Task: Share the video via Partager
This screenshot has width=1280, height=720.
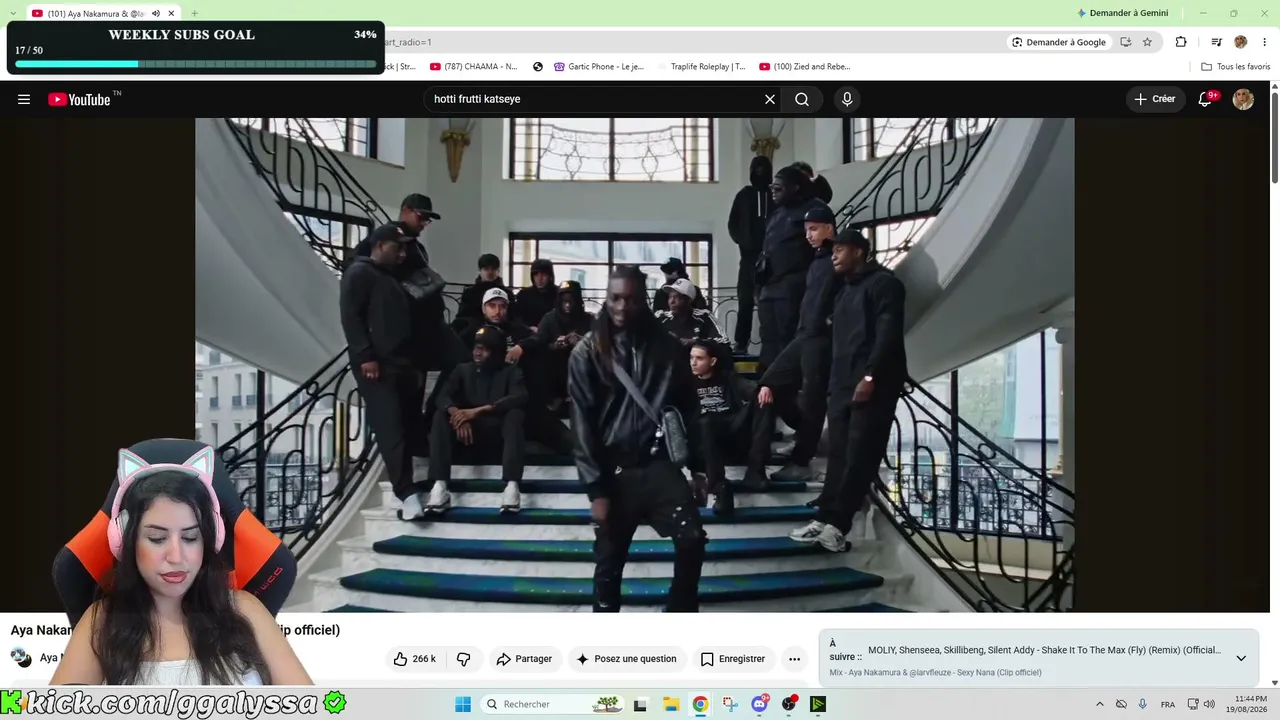Action: point(524,659)
